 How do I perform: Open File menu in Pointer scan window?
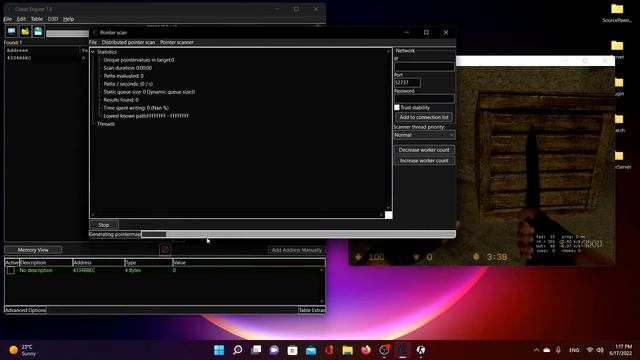(93, 42)
